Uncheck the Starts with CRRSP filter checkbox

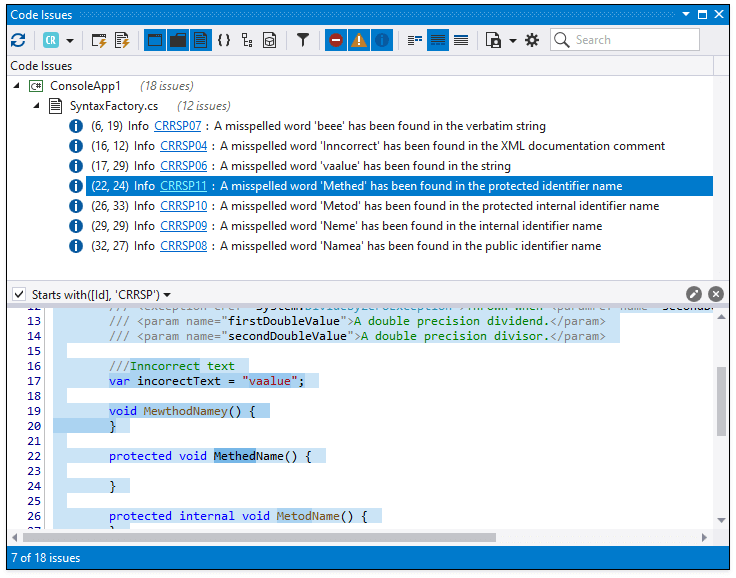click(18, 294)
